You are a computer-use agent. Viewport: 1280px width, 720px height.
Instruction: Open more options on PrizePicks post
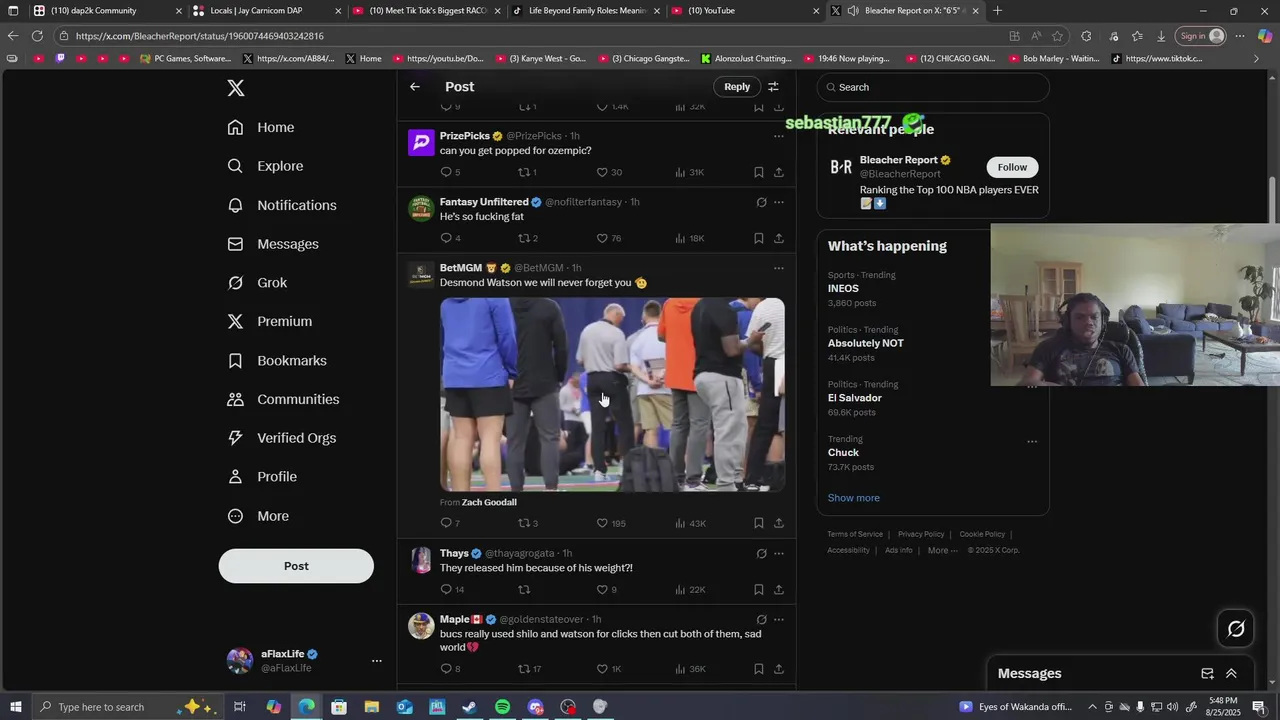(x=779, y=136)
